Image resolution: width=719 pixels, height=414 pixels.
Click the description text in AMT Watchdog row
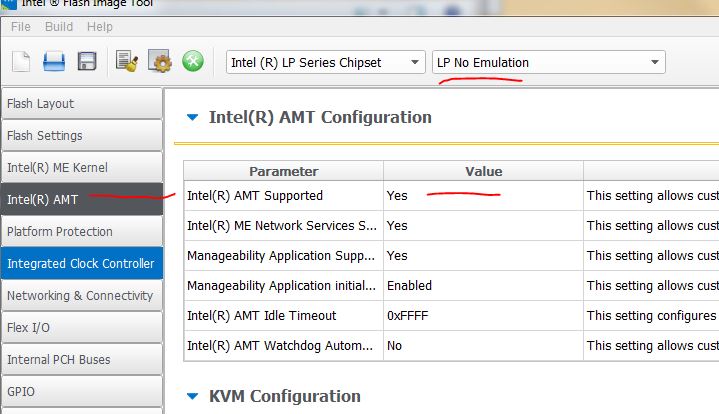(x=653, y=346)
